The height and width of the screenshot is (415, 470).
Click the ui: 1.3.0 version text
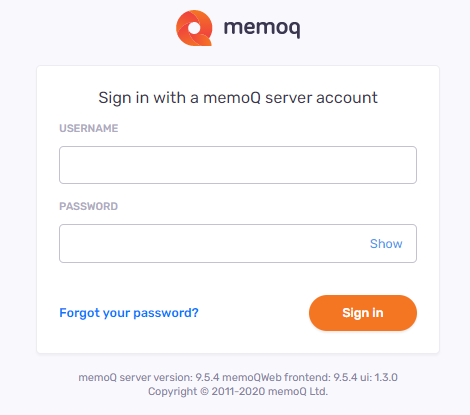point(379,377)
